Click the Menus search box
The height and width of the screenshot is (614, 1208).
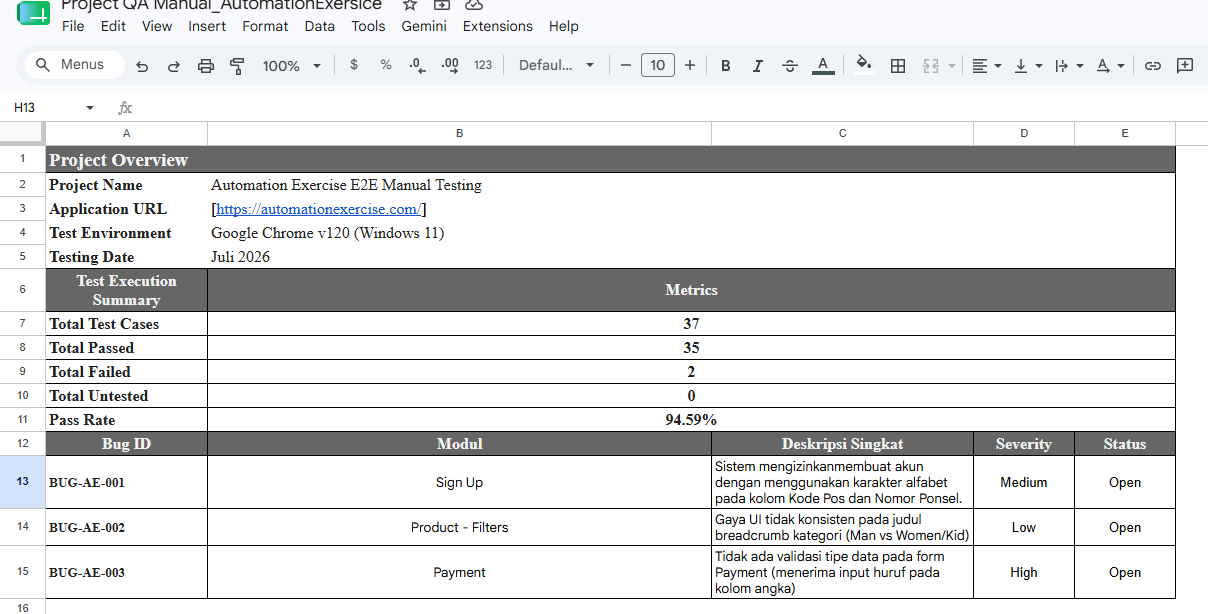point(75,65)
